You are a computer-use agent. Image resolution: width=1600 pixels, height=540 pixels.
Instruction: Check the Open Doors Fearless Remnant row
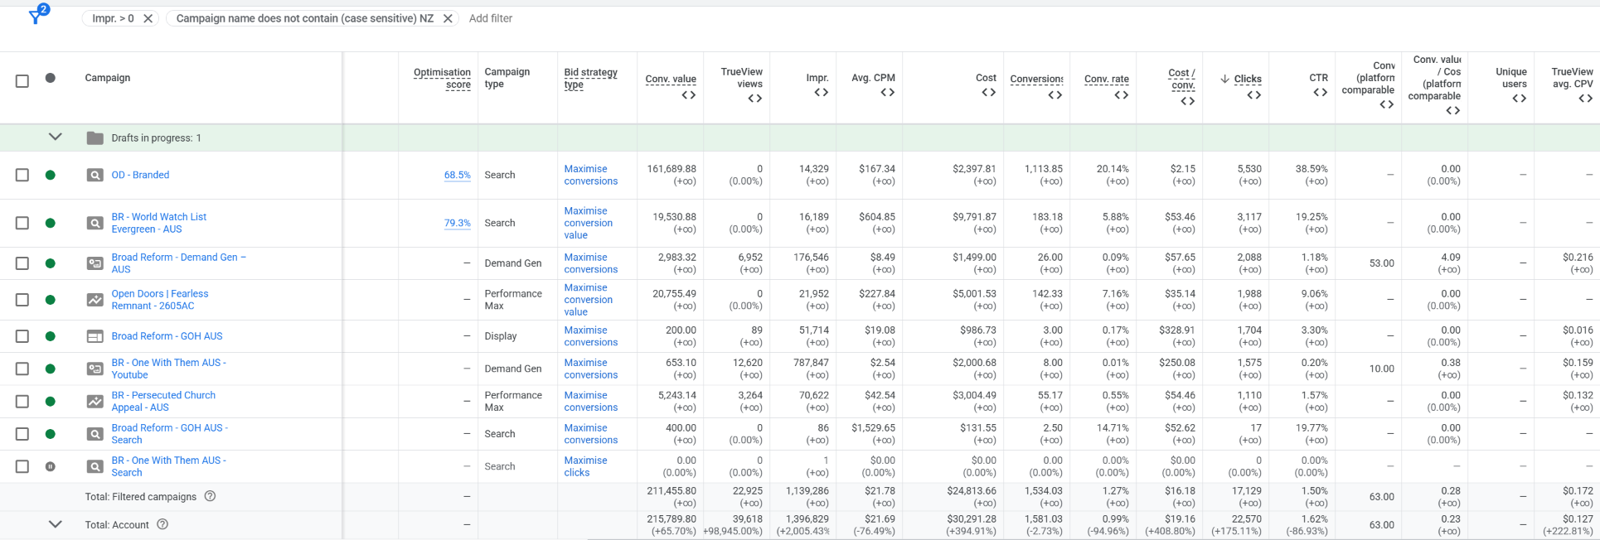[22, 300]
